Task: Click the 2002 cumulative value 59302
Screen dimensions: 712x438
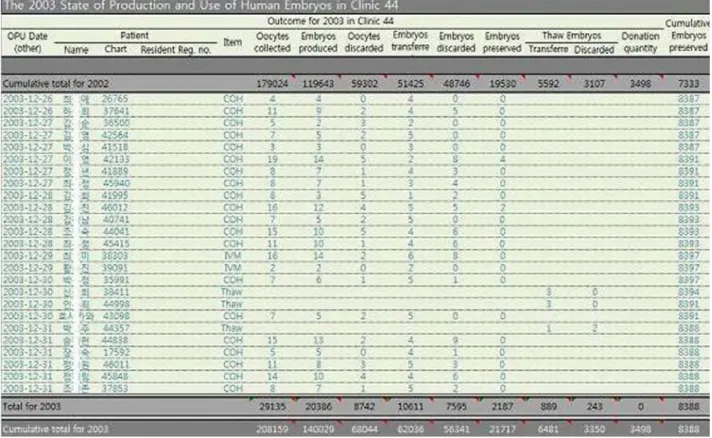Action: (364, 84)
